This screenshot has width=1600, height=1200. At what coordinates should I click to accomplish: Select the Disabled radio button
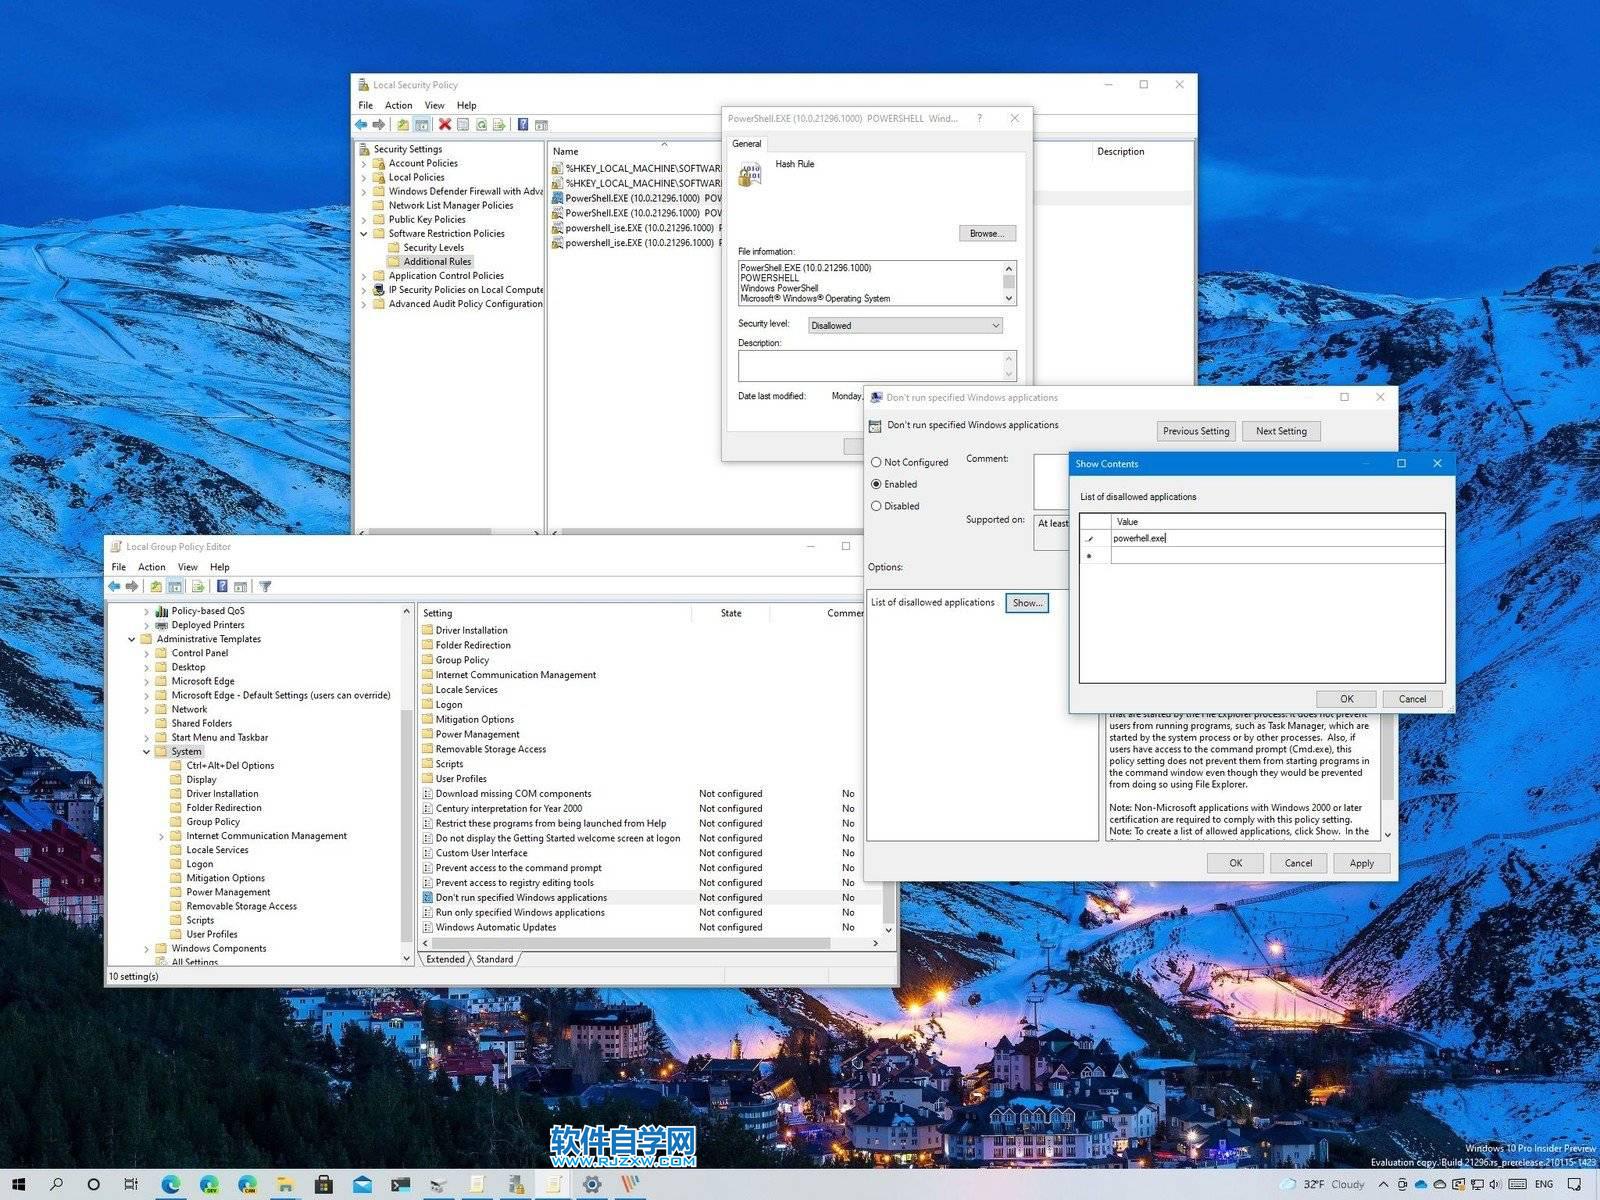click(x=877, y=506)
